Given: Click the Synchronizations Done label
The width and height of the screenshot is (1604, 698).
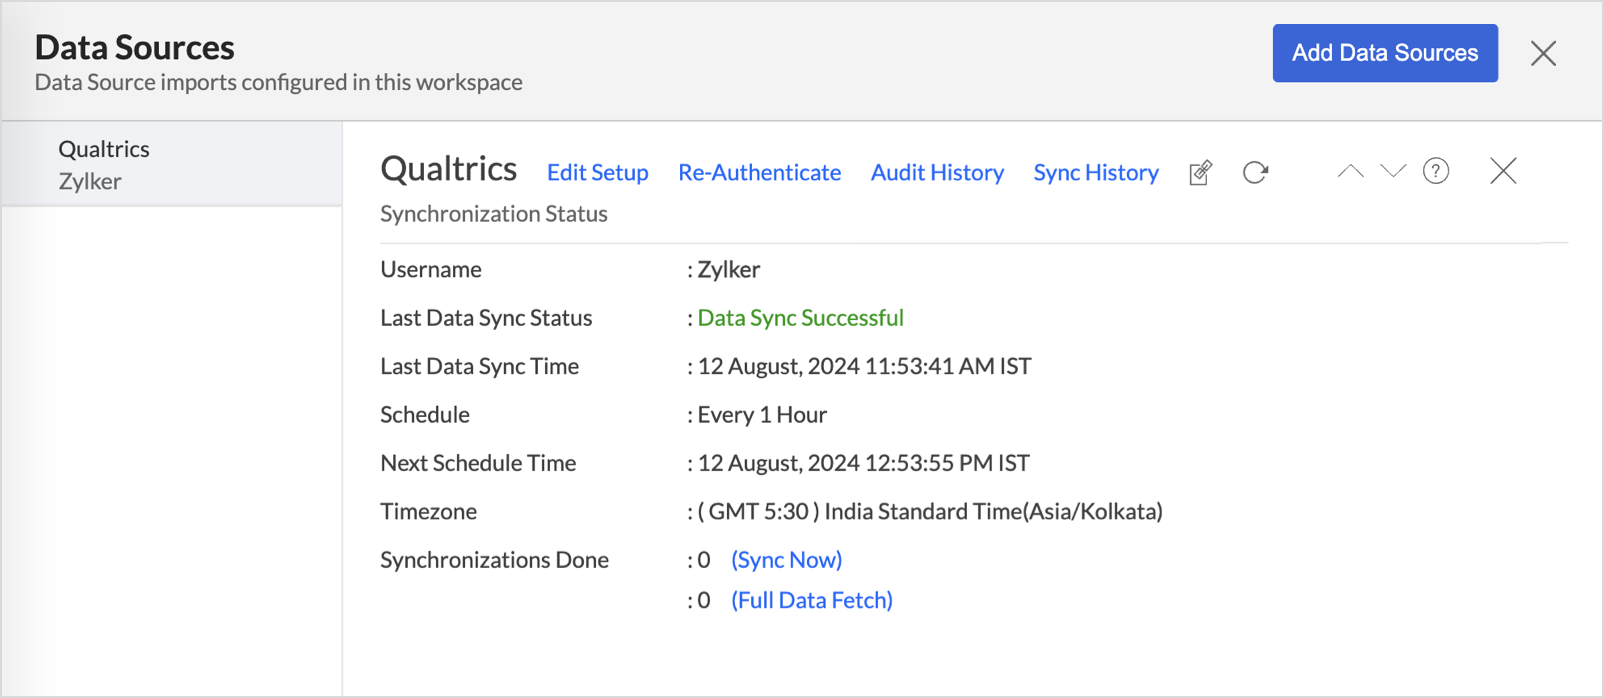Looking at the screenshot, I should pos(495,559).
